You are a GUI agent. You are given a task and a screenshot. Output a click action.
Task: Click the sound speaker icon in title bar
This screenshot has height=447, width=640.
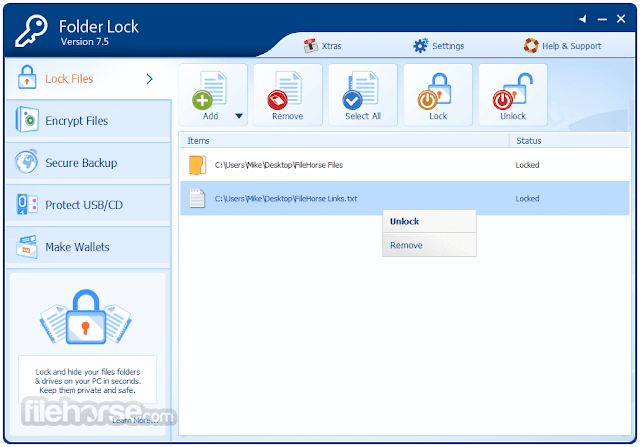(582, 19)
